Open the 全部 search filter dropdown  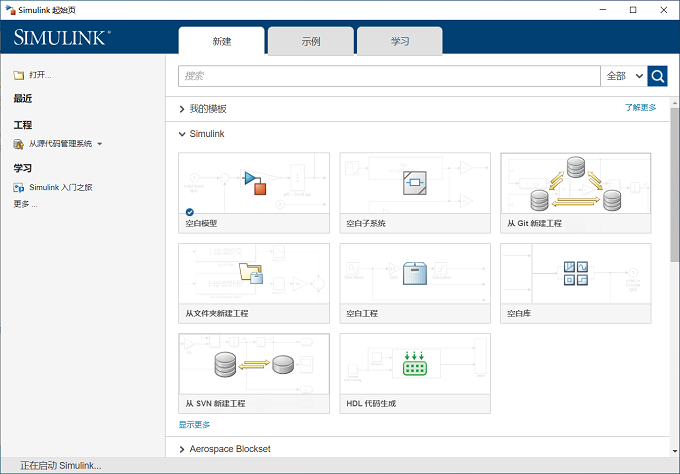point(624,76)
